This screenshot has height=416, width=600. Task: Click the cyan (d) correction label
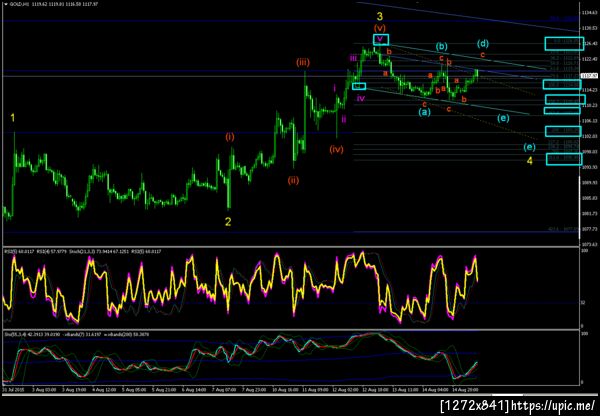[x=483, y=43]
